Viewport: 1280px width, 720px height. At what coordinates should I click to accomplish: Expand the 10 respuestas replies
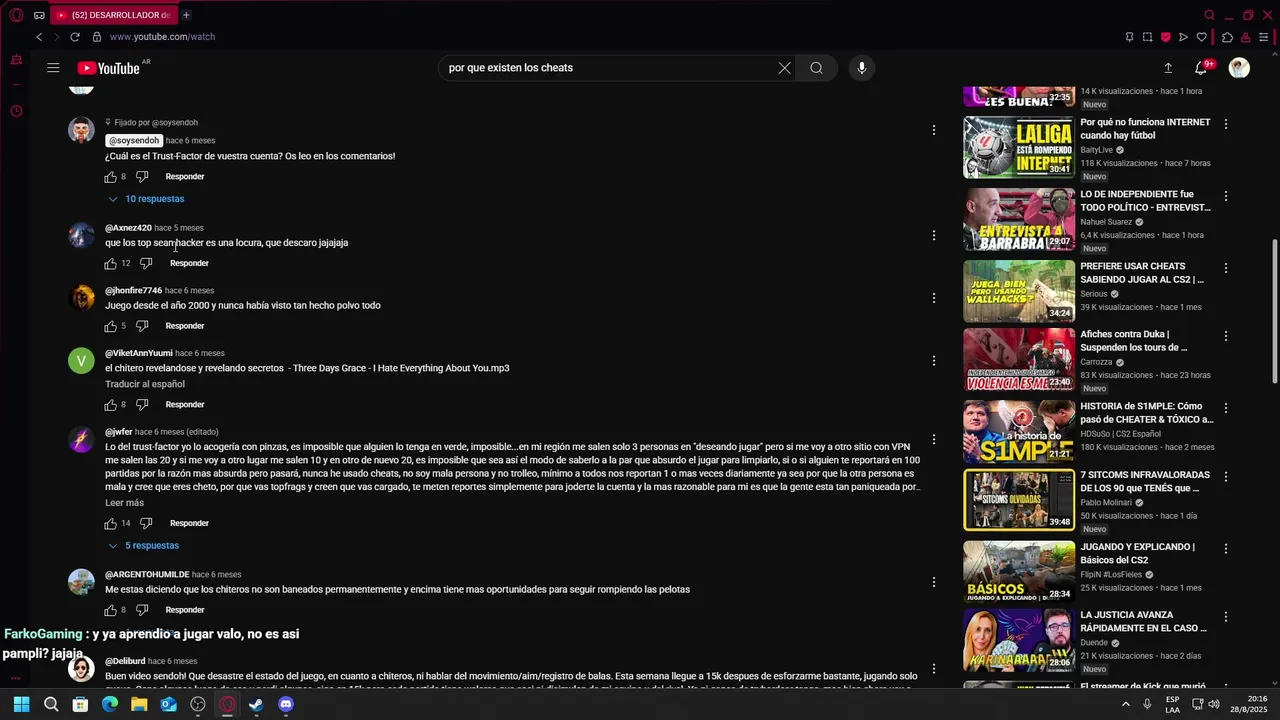point(145,199)
